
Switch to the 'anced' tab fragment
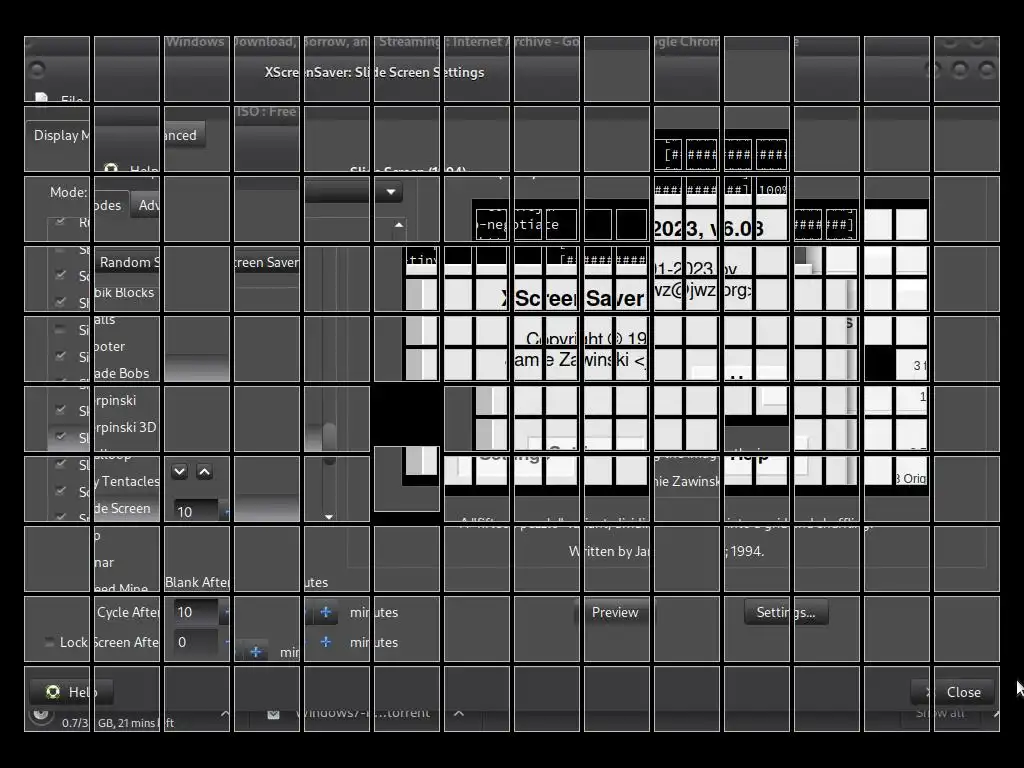coord(185,135)
